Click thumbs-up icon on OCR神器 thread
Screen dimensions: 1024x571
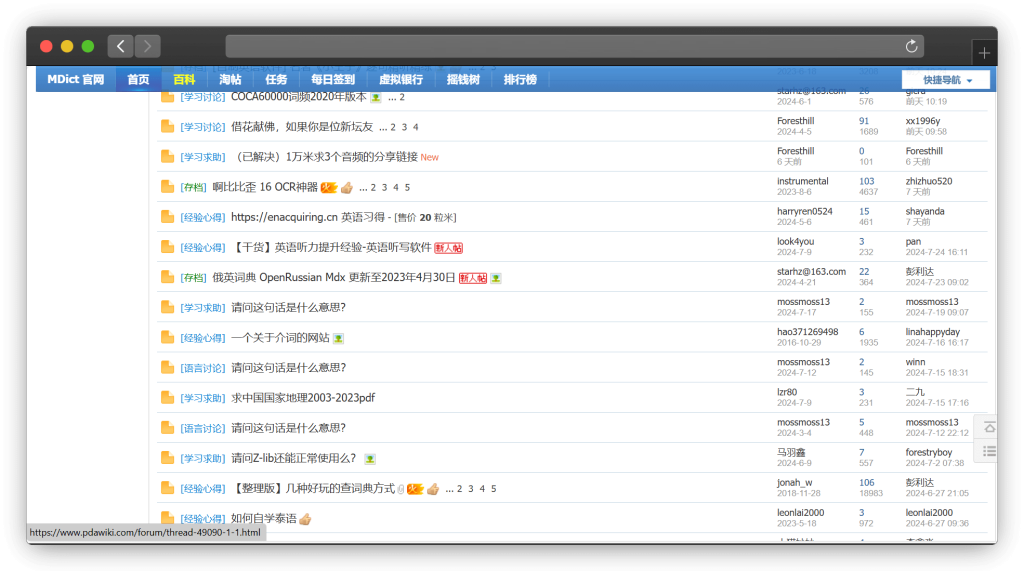[347, 188]
